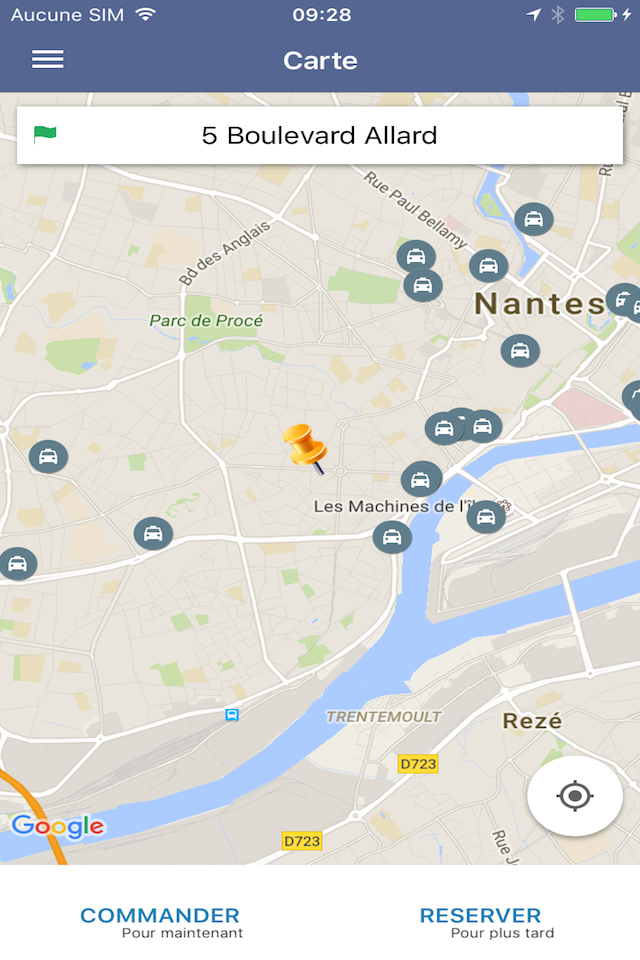
Task: Tap the battery indicator in status bar
Action: (x=596, y=15)
